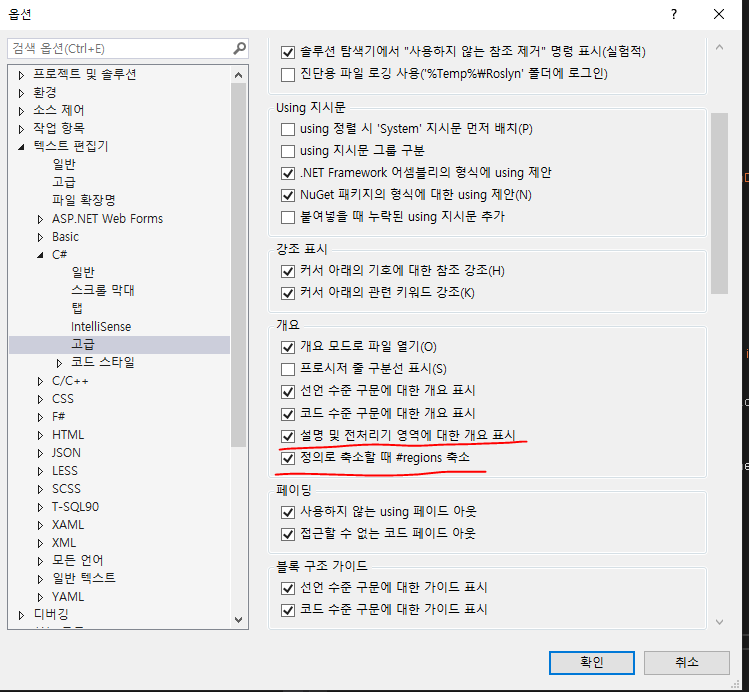The height and width of the screenshot is (692, 749).
Task: Click the 확인 button
Action: (591, 662)
